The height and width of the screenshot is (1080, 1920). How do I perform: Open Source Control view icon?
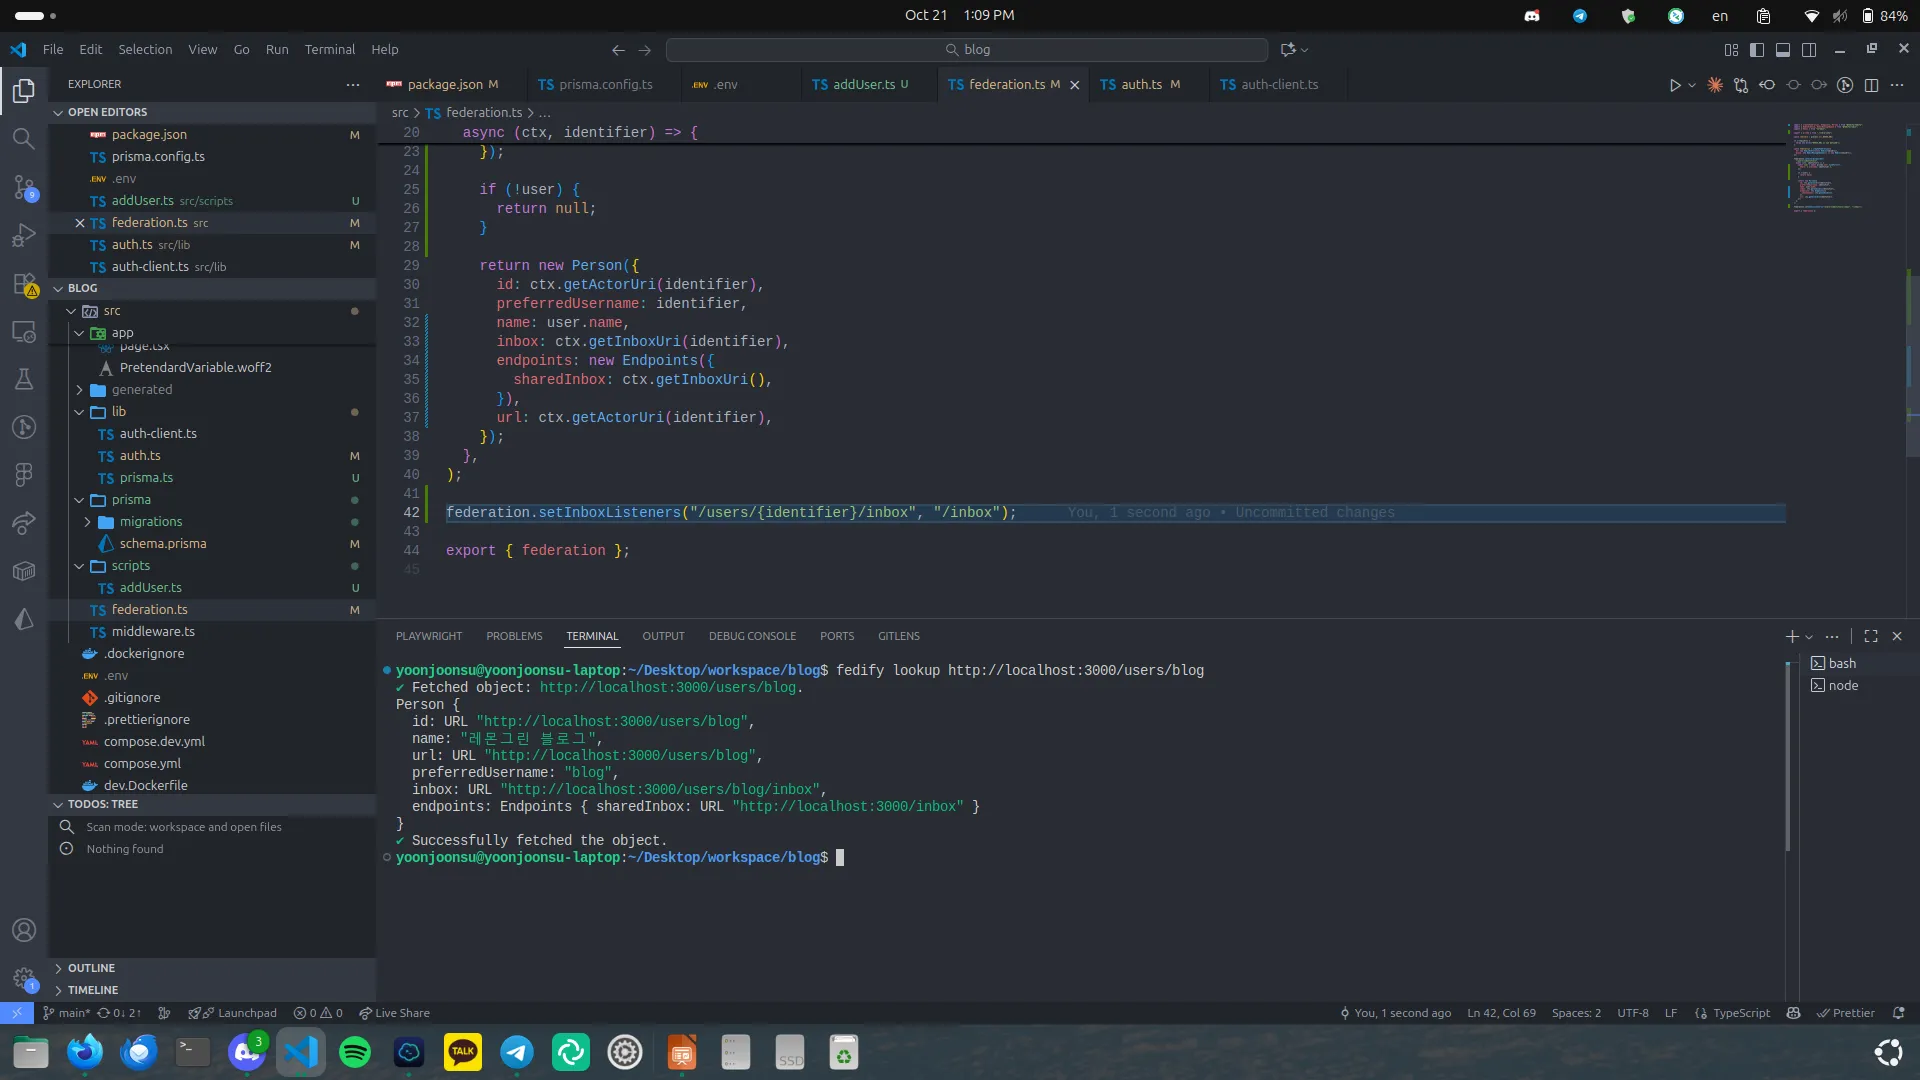pyautogui.click(x=24, y=187)
